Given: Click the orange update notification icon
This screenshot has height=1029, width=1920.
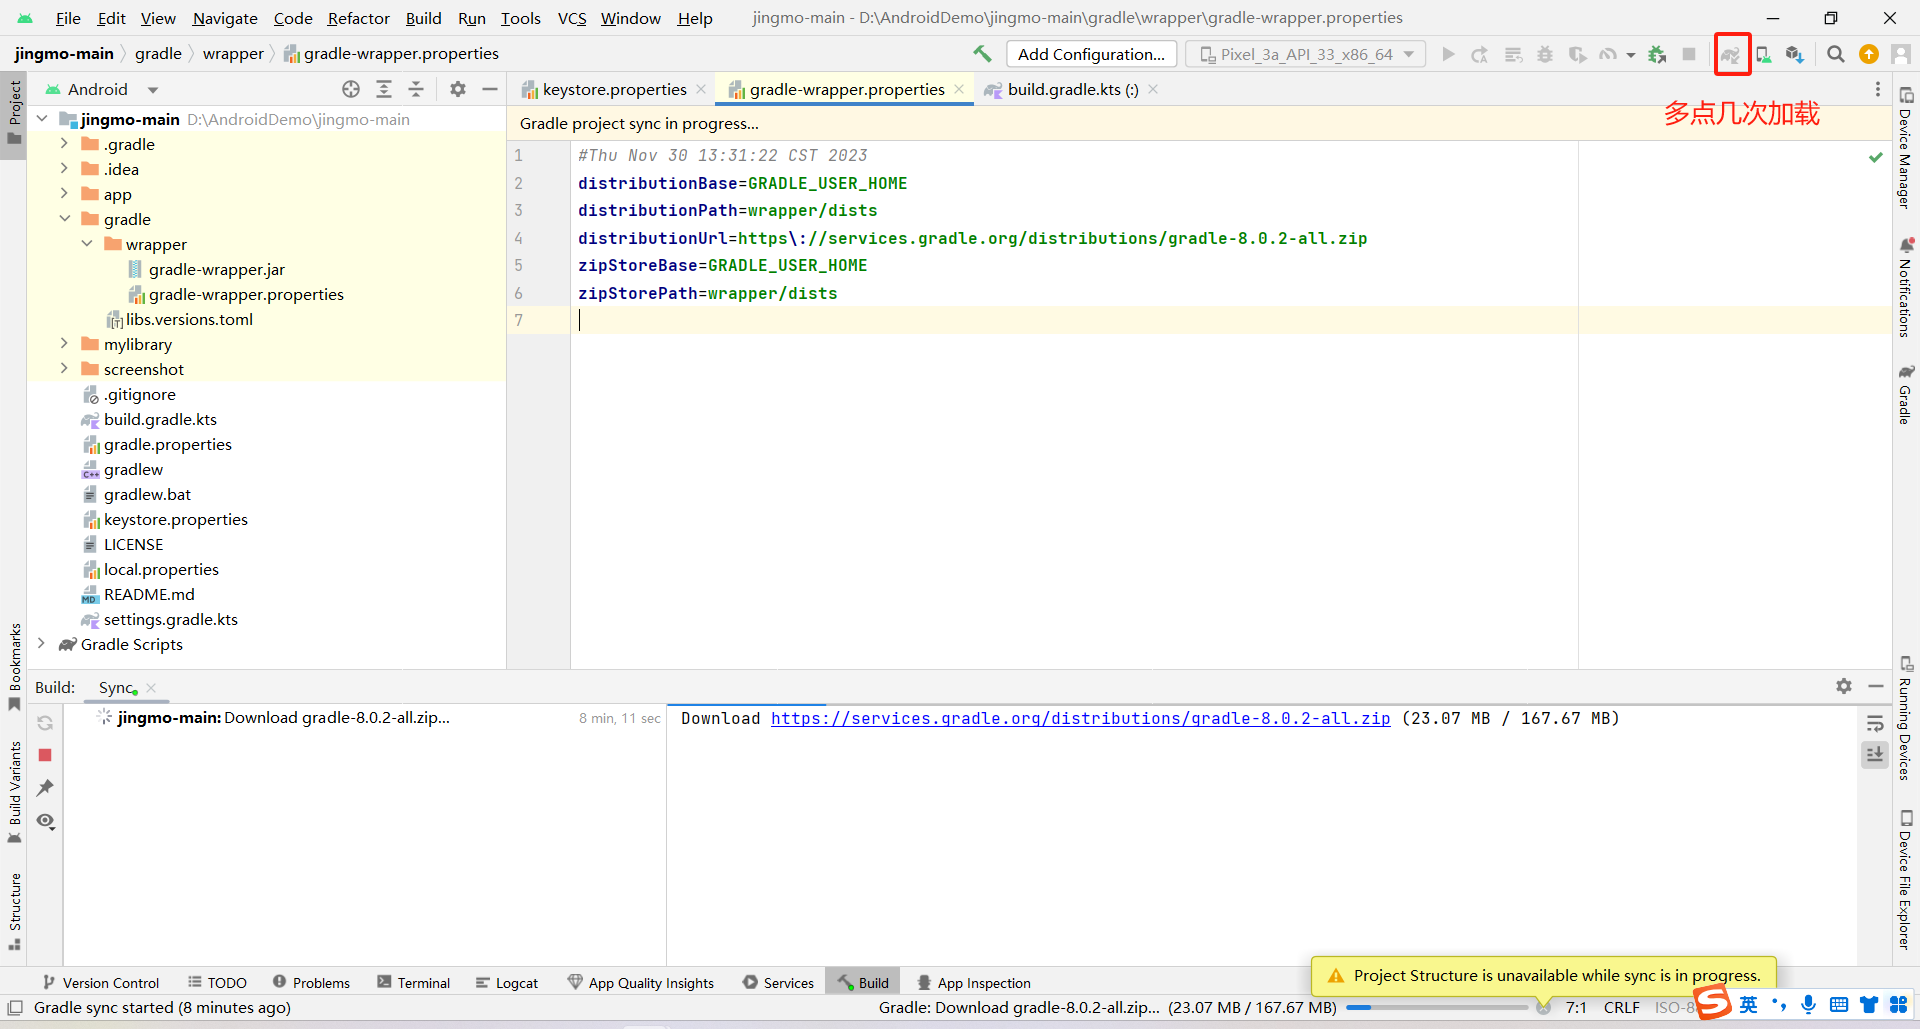Looking at the screenshot, I should pos(1869,54).
